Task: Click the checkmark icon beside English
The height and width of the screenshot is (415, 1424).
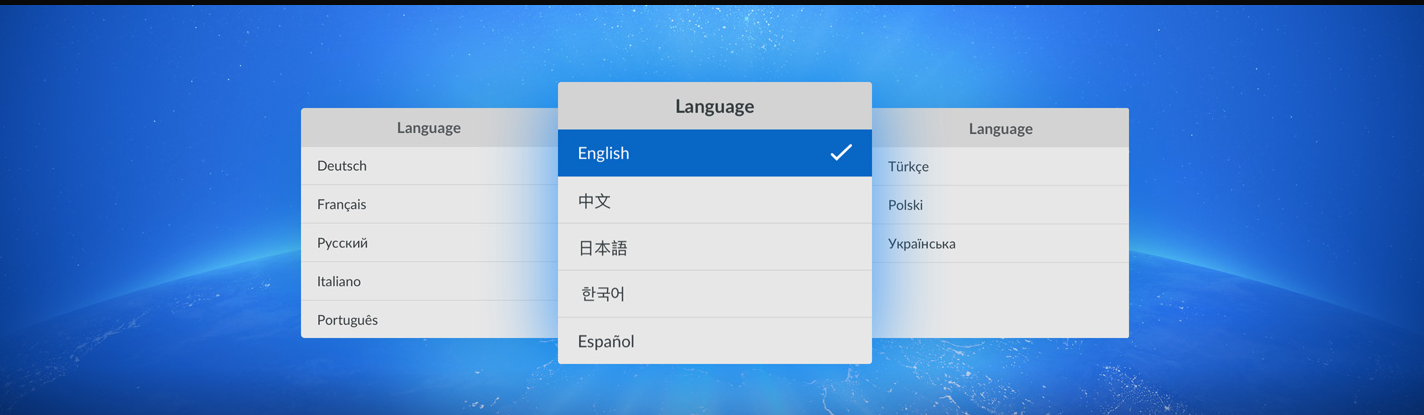Action: pyautogui.click(x=841, y=153)
